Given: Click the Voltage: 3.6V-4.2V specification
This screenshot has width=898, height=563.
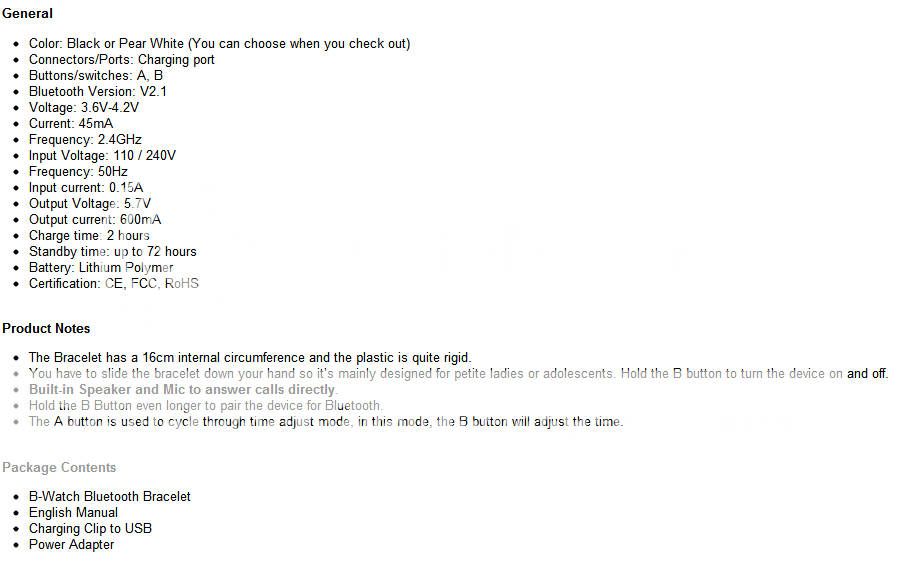Looking at the screenshot, I should click(84, 107).
